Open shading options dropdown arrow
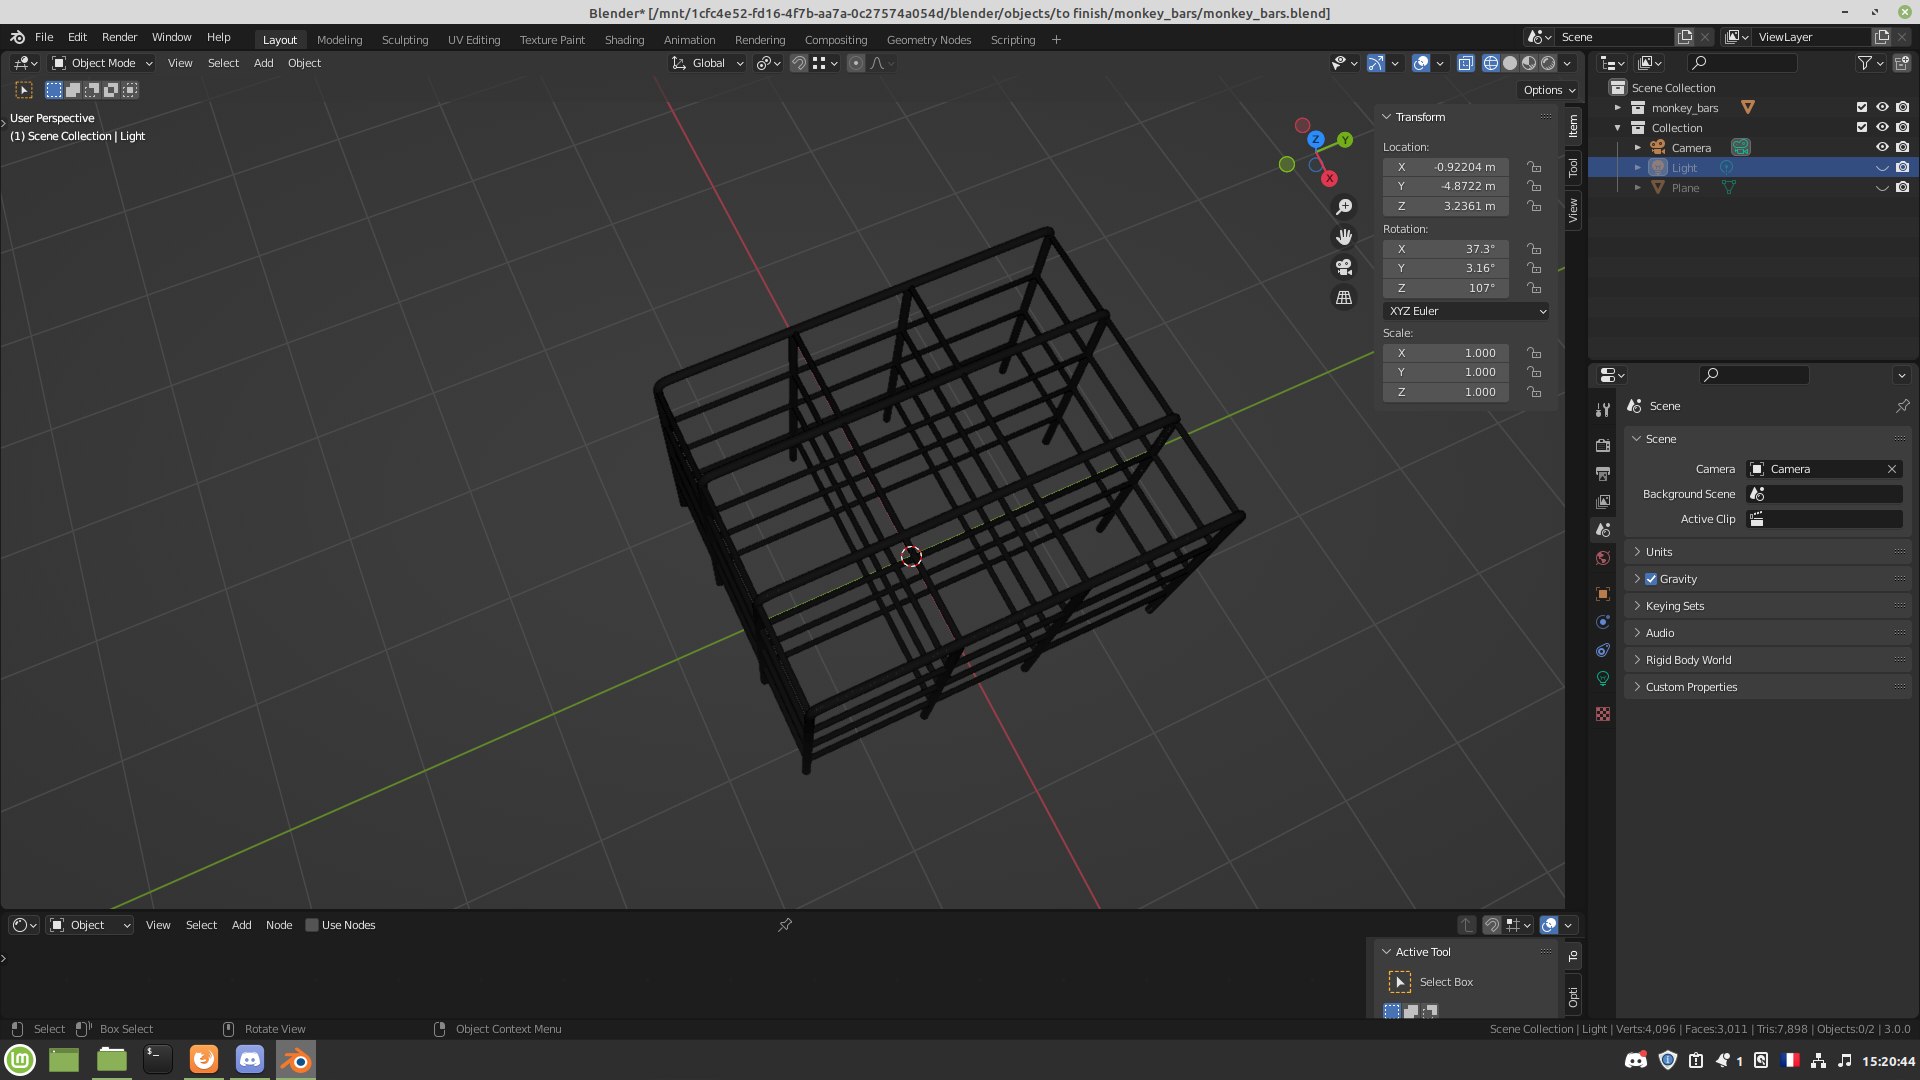 (x=1568, y=63)
